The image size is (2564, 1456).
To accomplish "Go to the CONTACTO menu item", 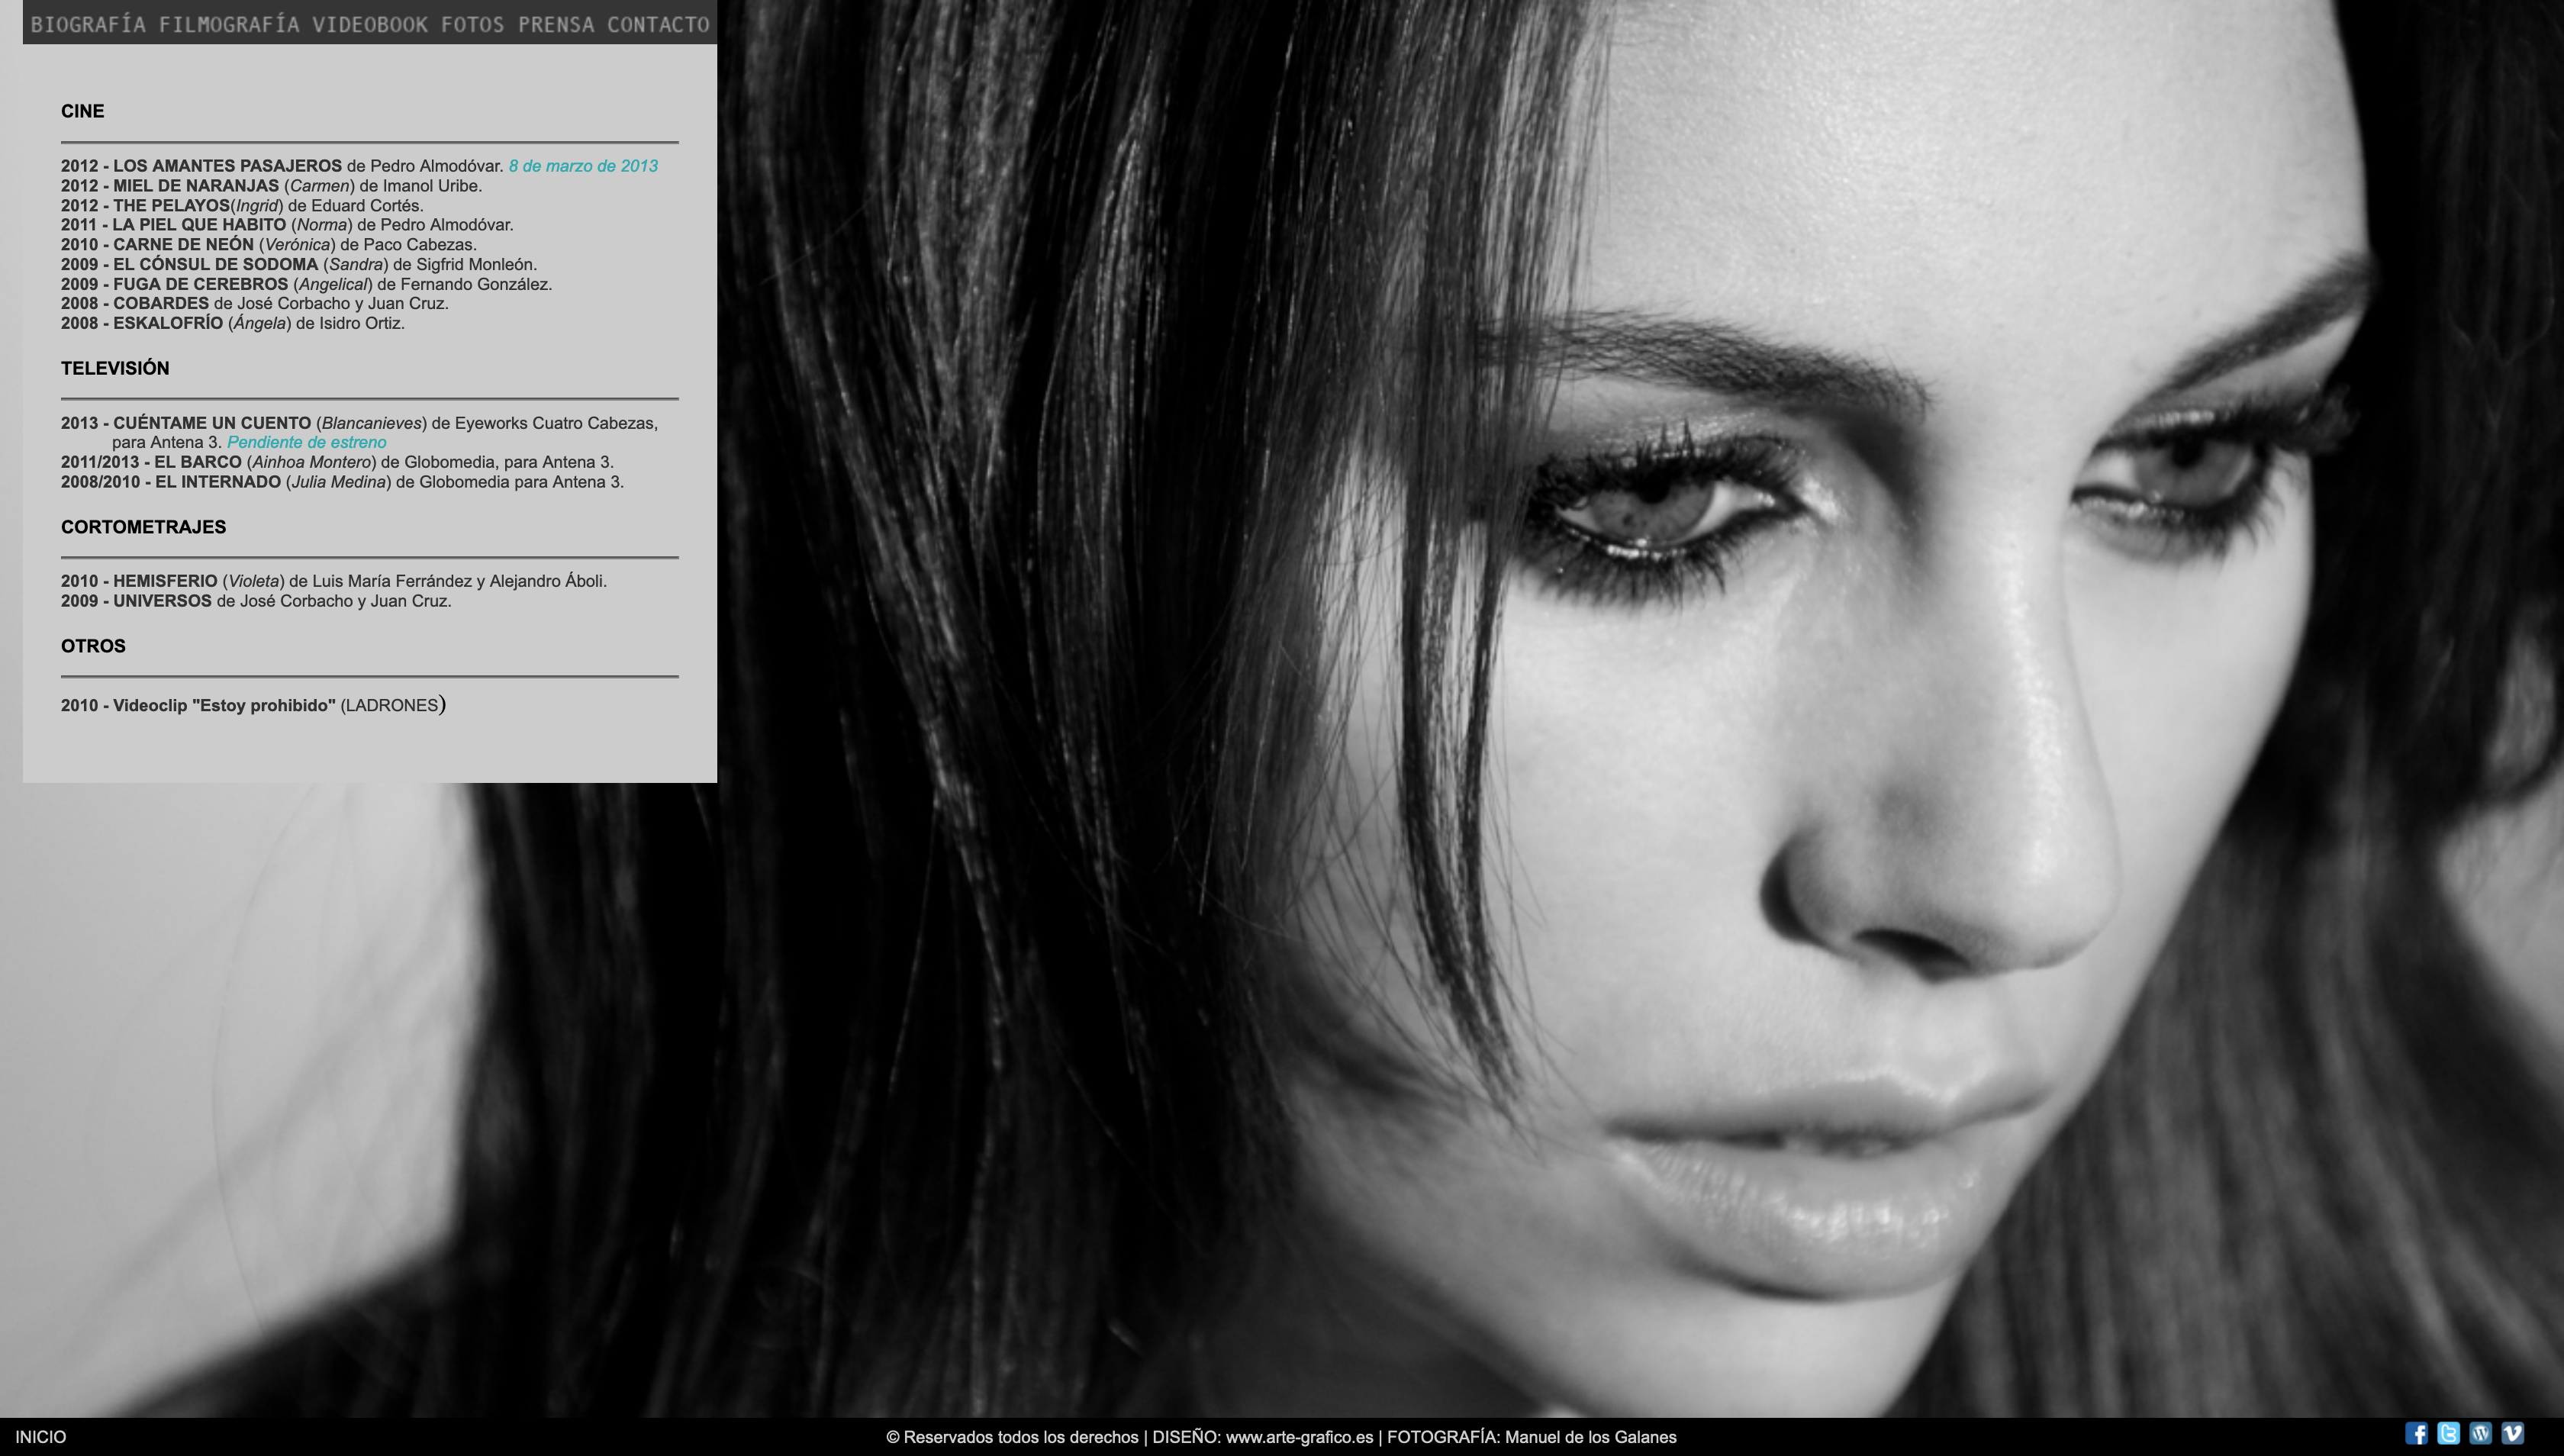I will (x=658, y=25).
